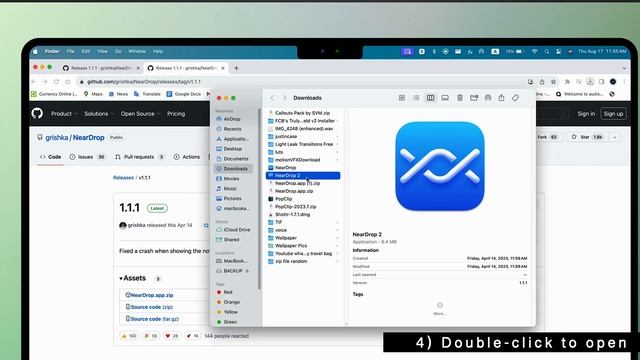Select the NearDrop 2 file
Screen dimensions: 640x360
click(303, 176)
